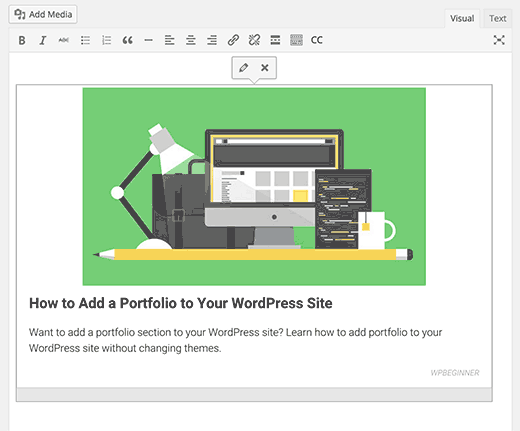This screenshot has height=431, width=520.
Task: Click the CC toolbar button
Action: 317,40
